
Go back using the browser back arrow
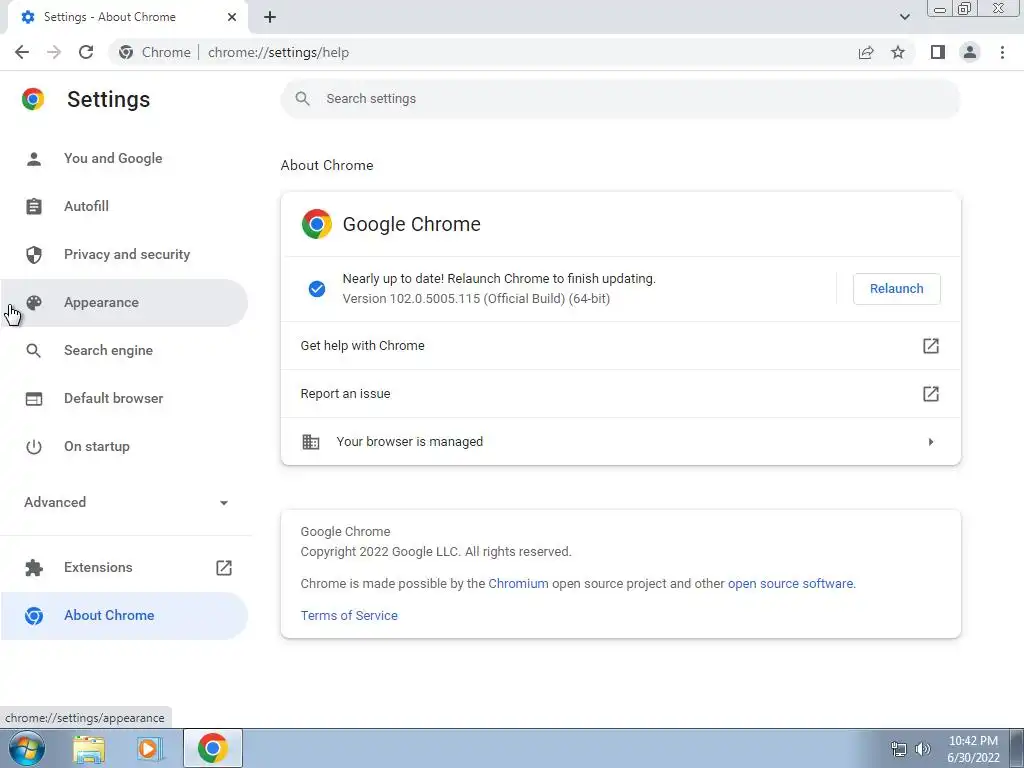click(x=22, y=52)
